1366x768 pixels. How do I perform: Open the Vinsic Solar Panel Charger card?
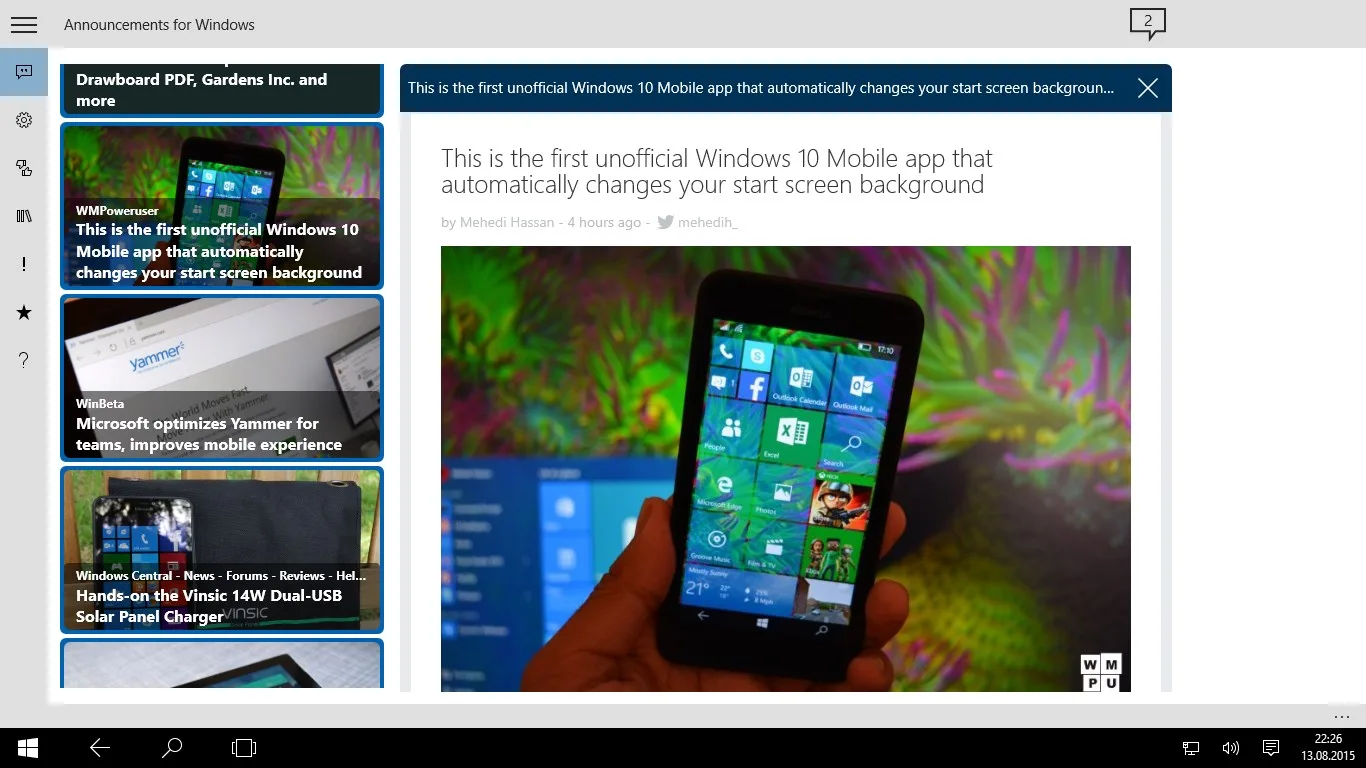pos(222,550)
